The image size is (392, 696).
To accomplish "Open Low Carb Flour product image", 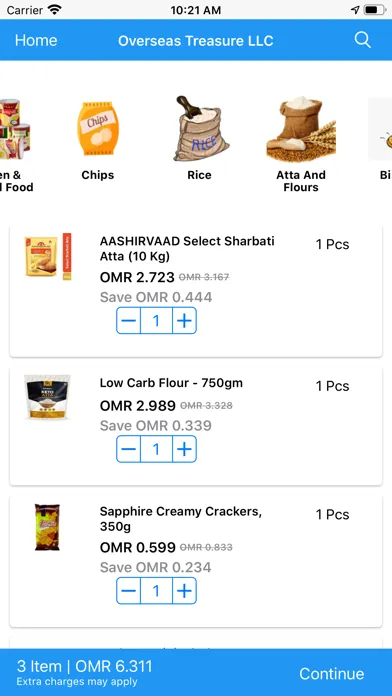I will point(47,397).
